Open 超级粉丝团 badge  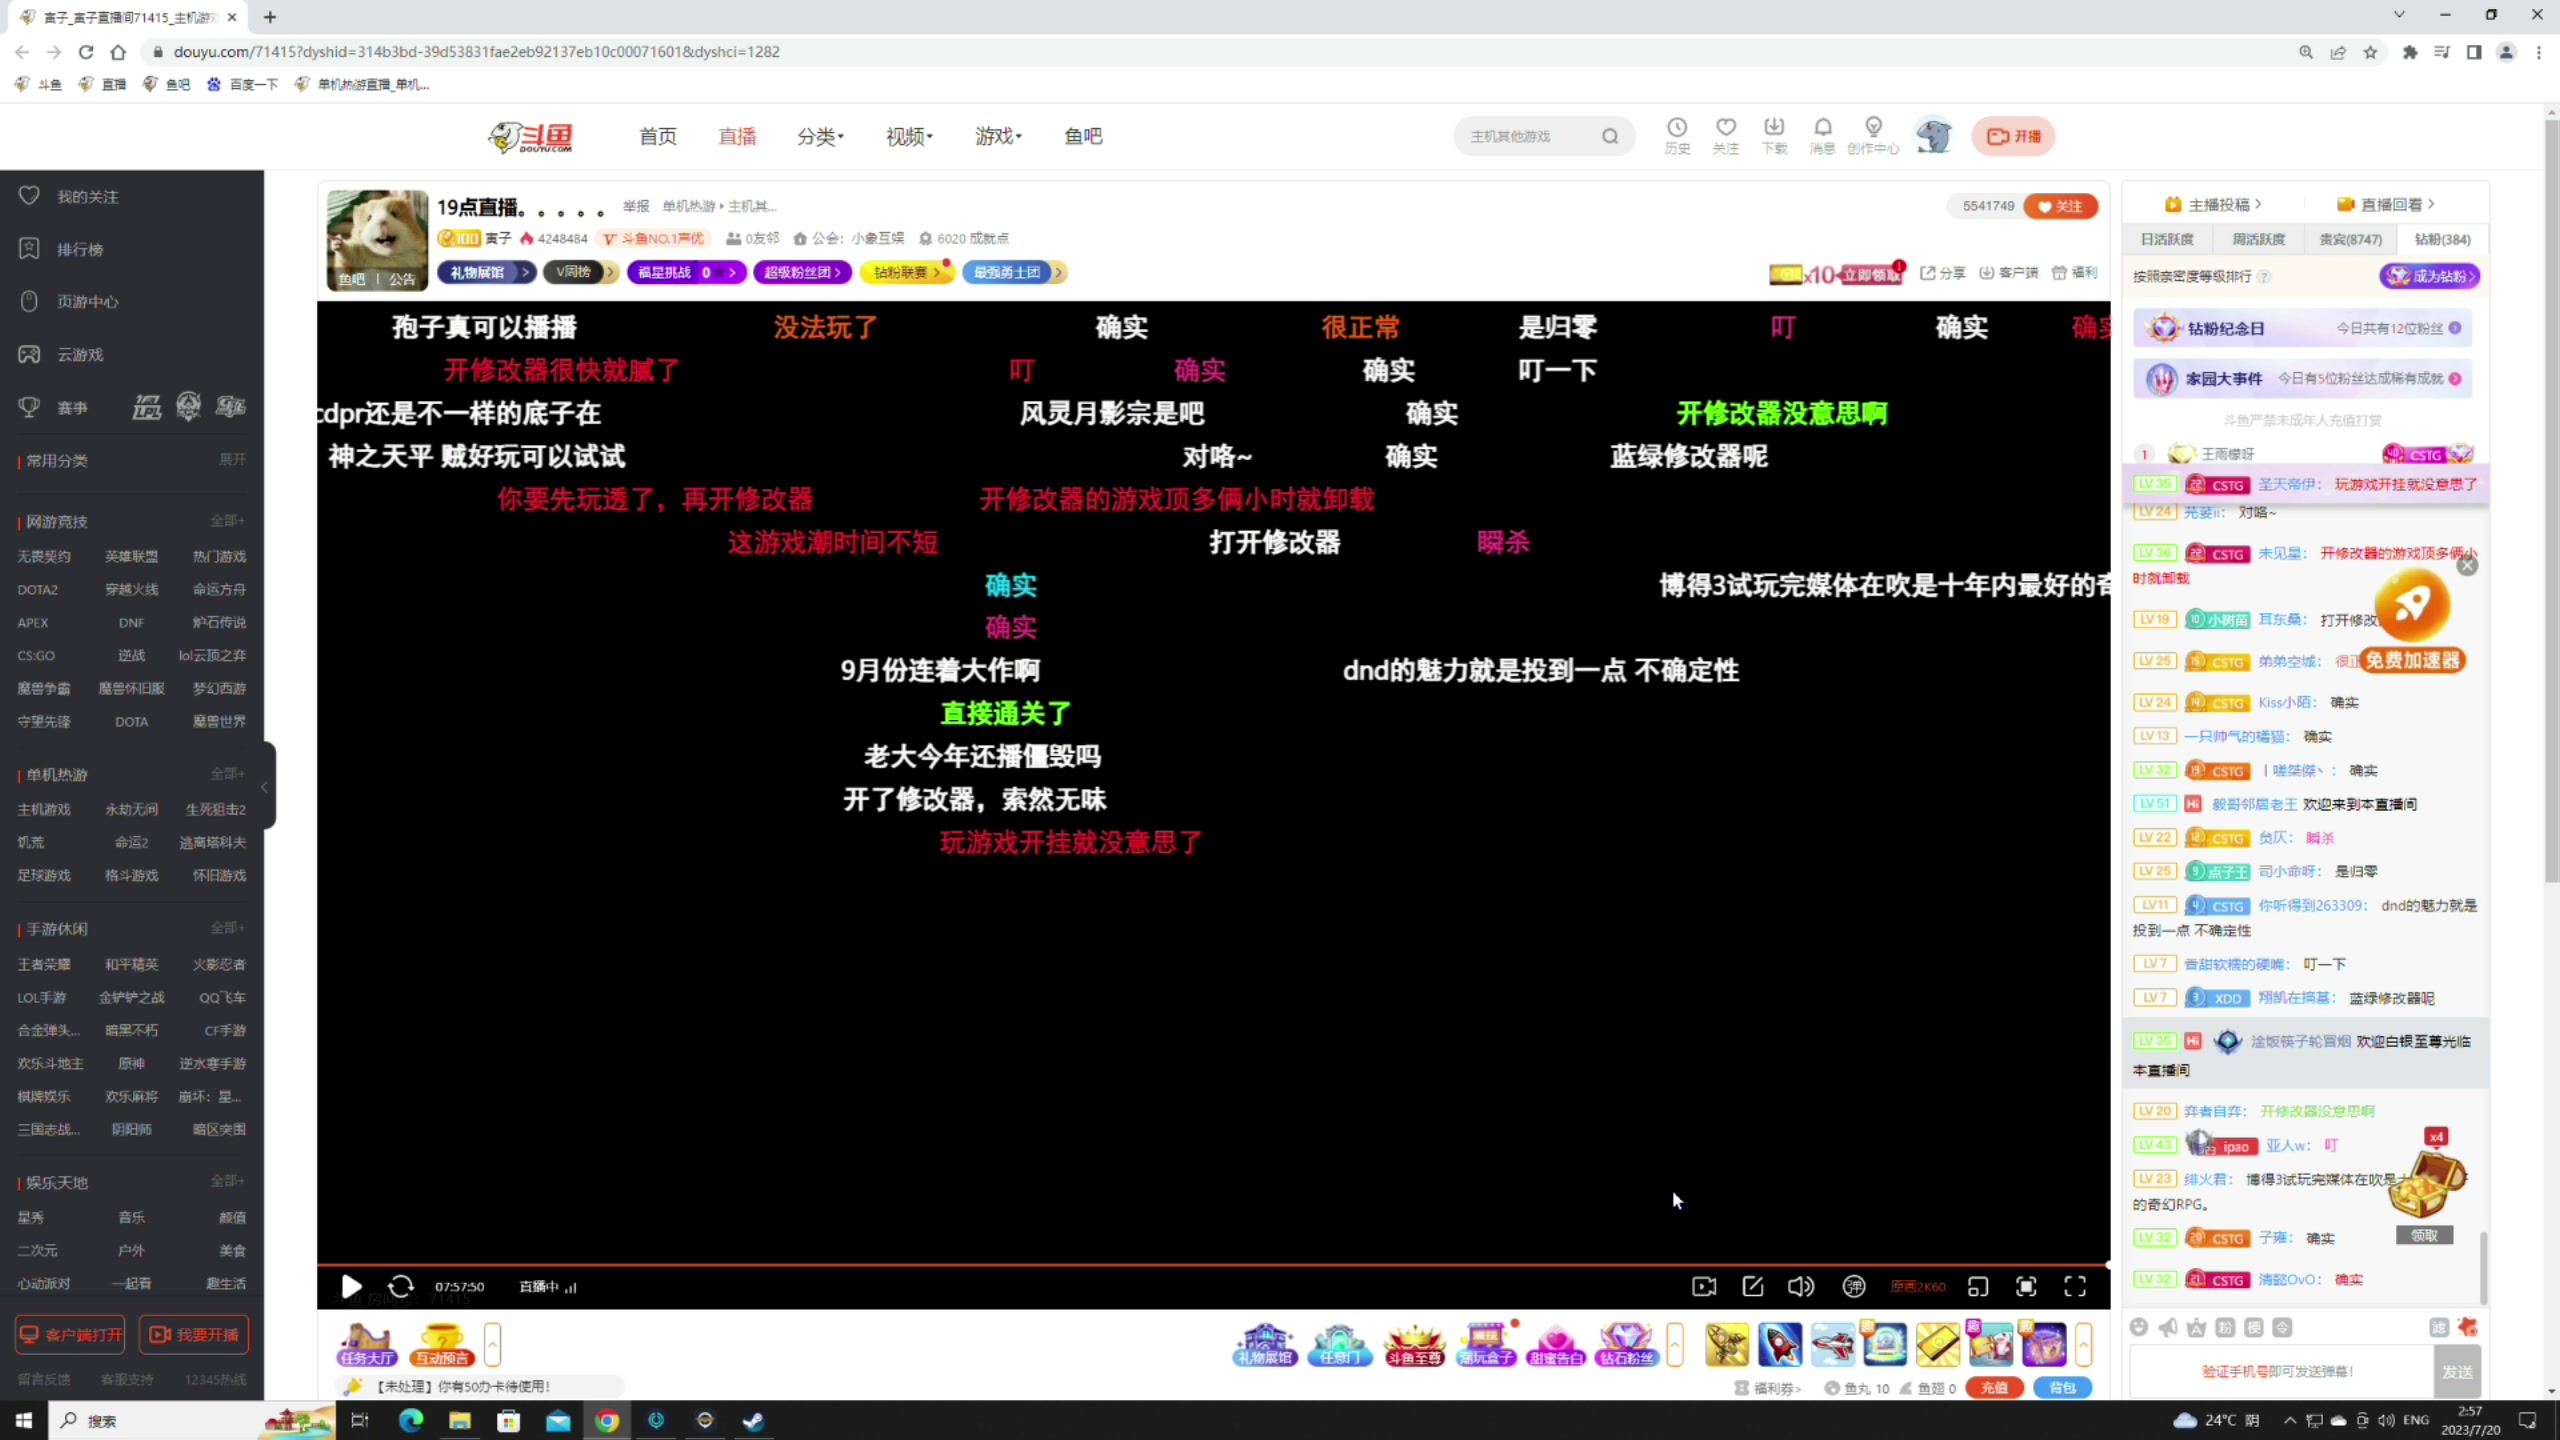[802, 272]
